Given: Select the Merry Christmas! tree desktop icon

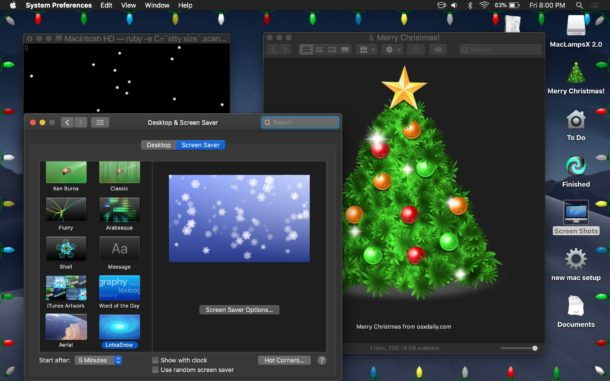Looking at the screenshot, I should click(576, 73).
